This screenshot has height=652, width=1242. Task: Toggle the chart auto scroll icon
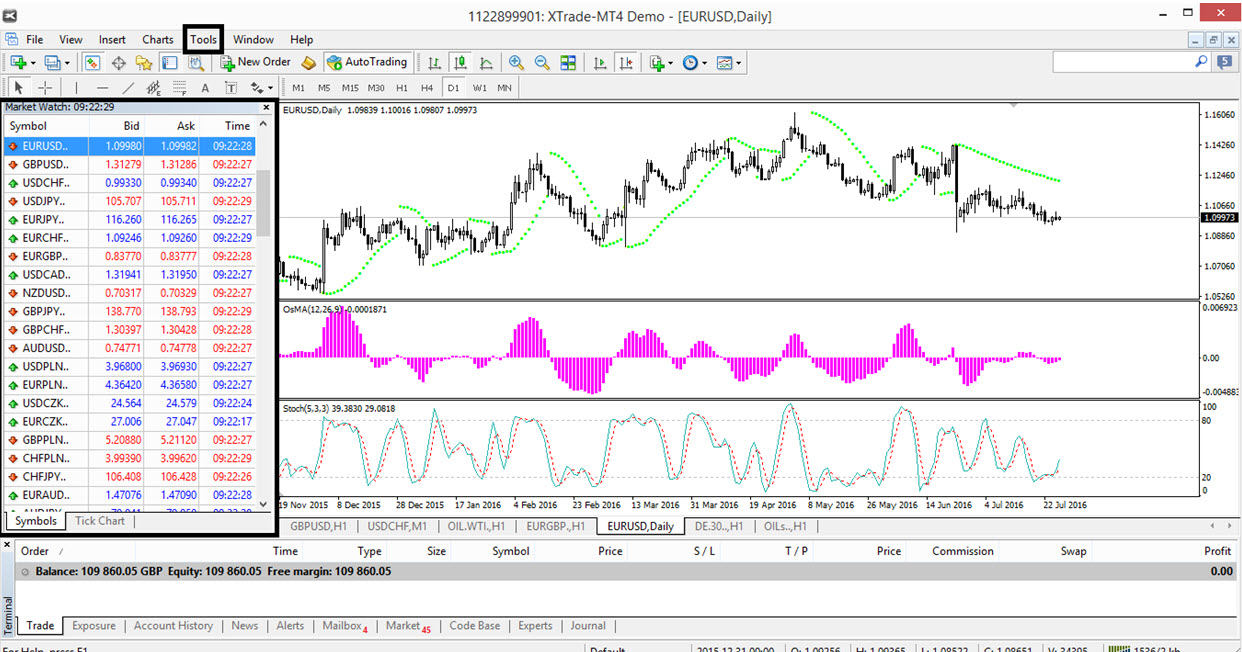(600, 63)
